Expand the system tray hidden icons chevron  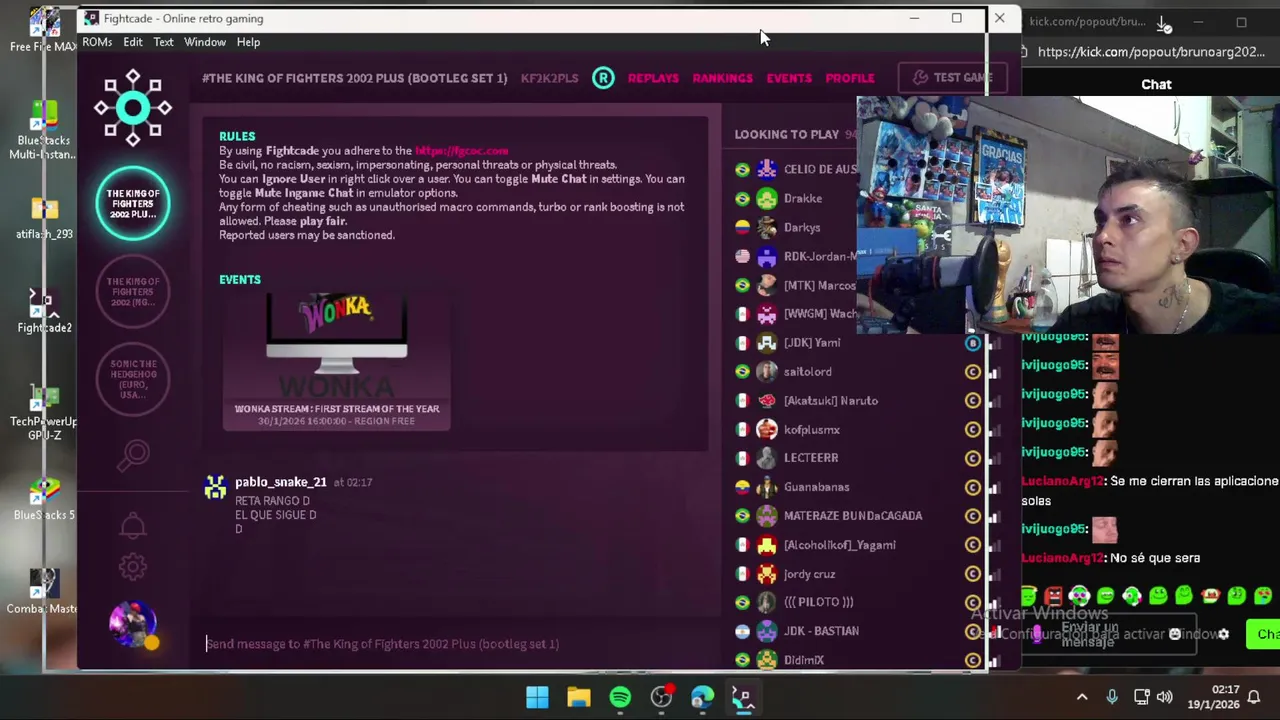pyautogui.click(x=1082, y=697)
